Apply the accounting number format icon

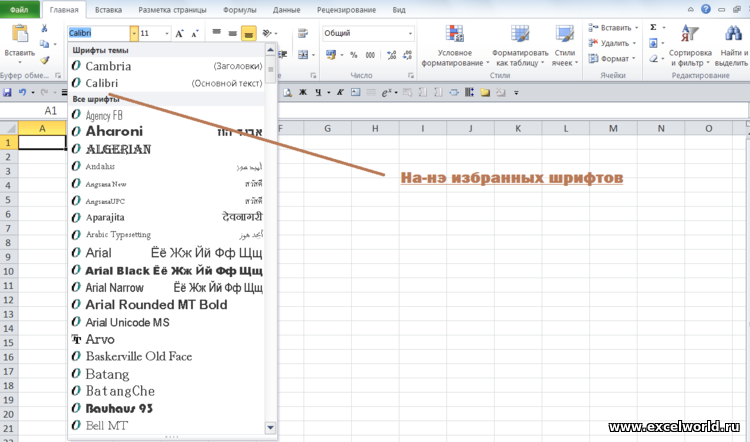point(331,55)
